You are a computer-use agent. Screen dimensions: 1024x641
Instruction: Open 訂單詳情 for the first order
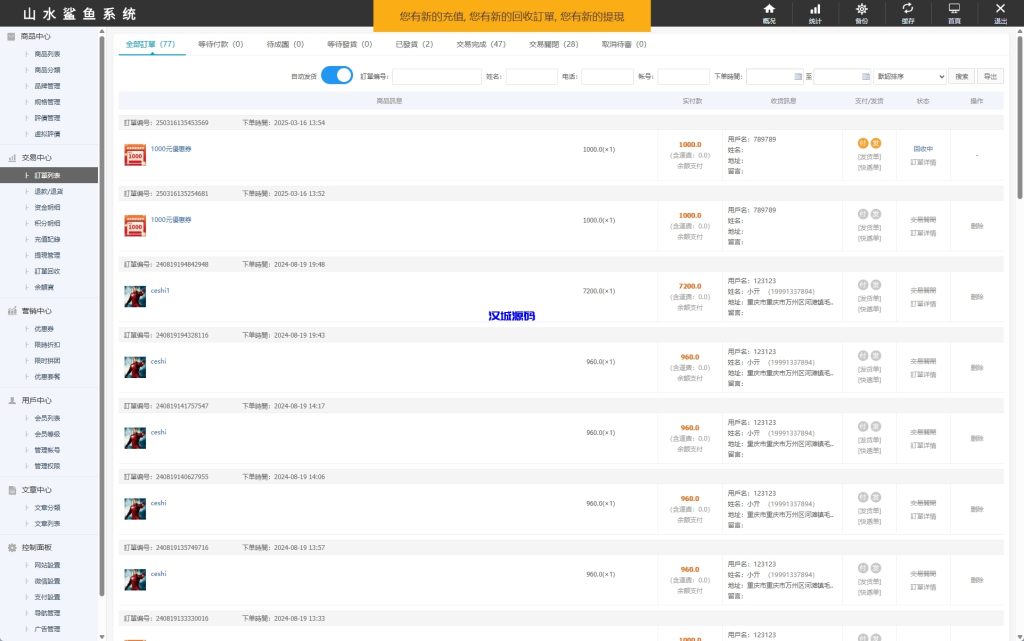point(924,162)
